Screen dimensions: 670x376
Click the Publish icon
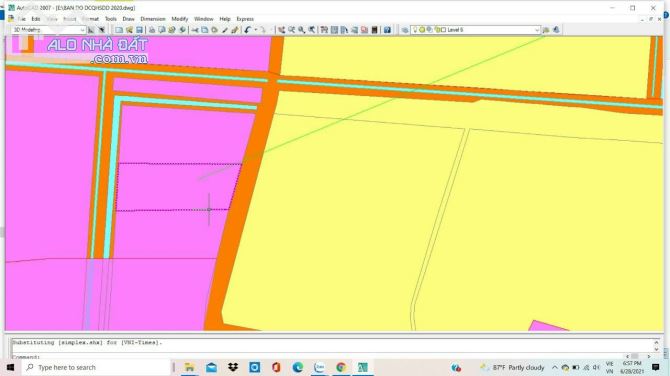coord(172,30)
